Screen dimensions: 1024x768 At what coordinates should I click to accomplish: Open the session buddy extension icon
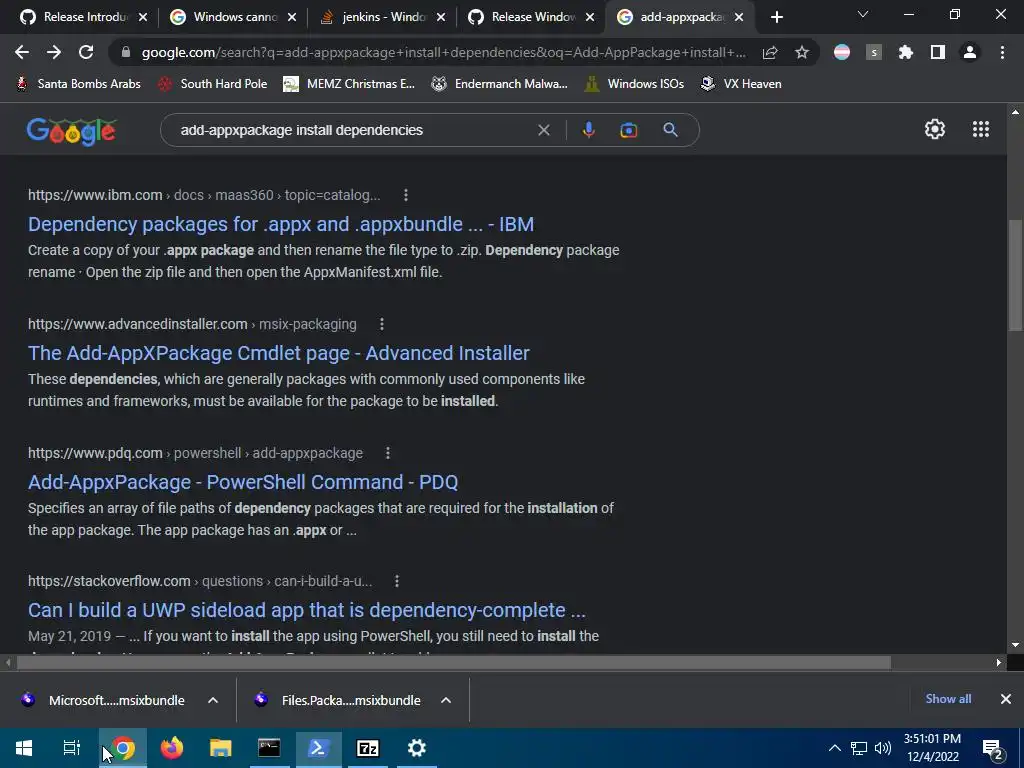point(874,52)
